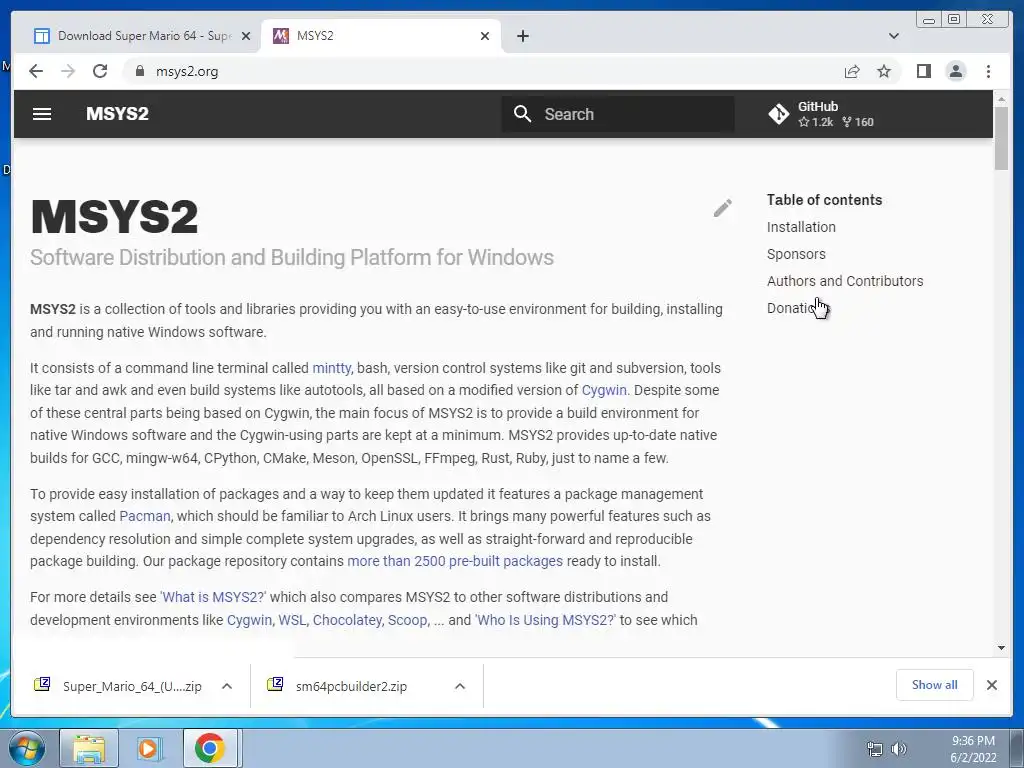This screenshot has width=1024, height=768.
Task: Follow the Pacman link
Action: click(x=144, y=516)
